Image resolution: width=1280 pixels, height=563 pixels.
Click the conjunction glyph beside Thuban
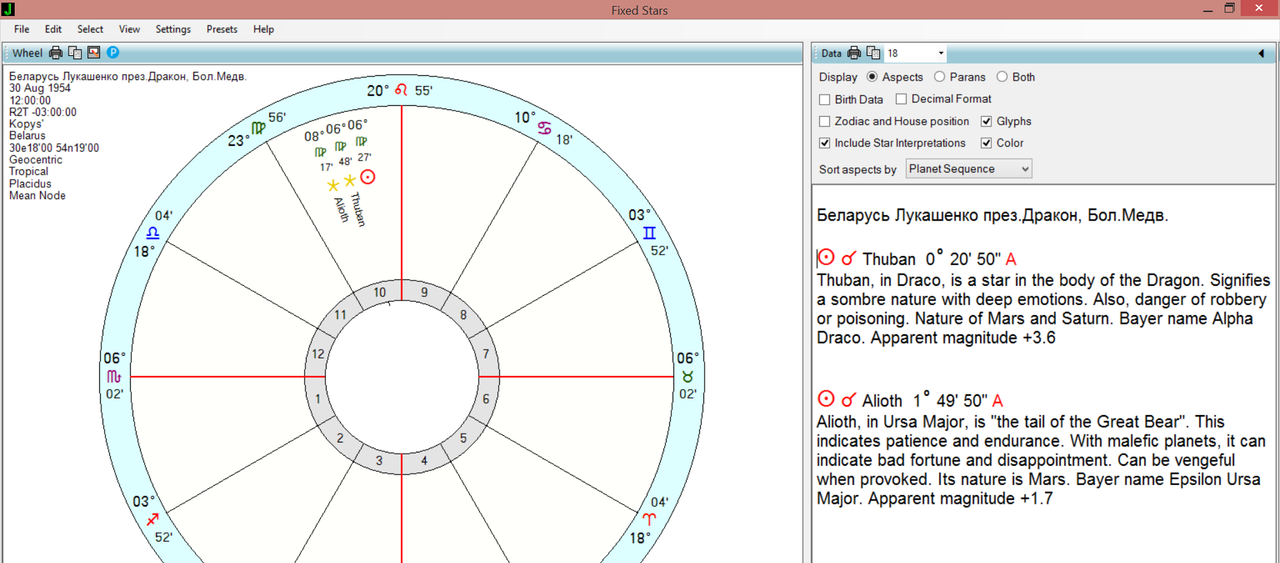coord(848,259)
